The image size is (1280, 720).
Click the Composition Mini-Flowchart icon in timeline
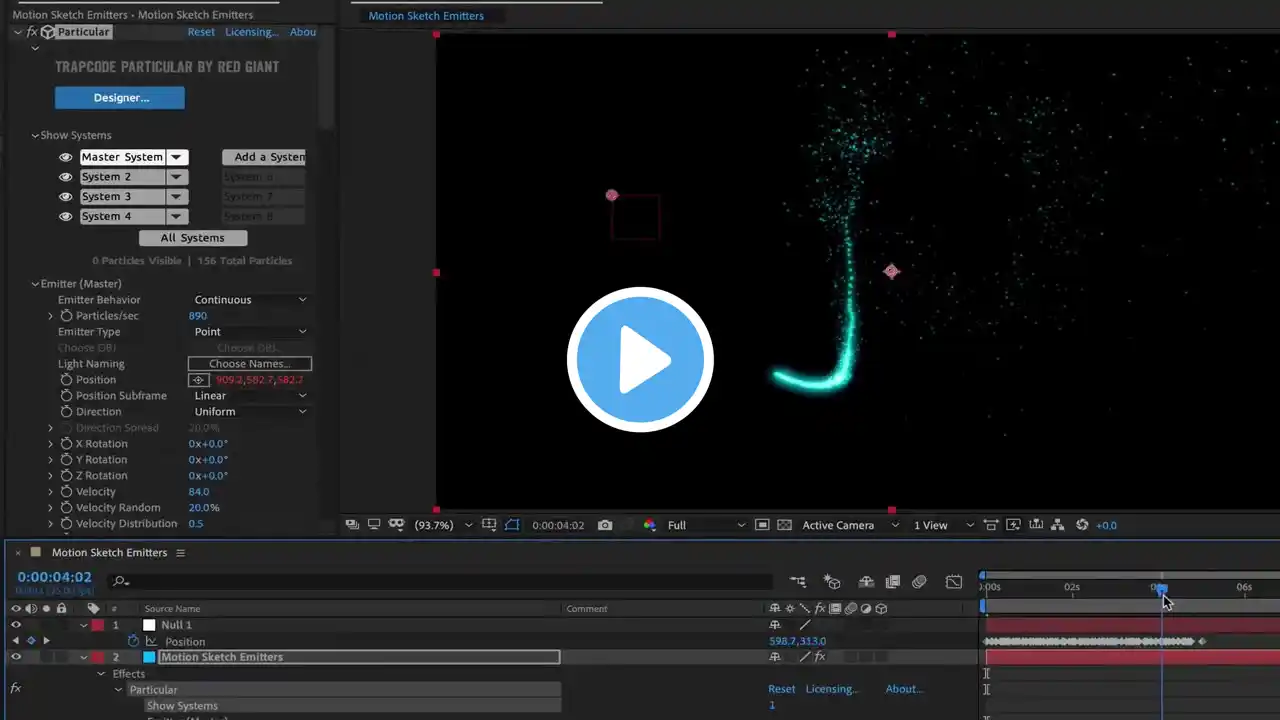point(798,581)
